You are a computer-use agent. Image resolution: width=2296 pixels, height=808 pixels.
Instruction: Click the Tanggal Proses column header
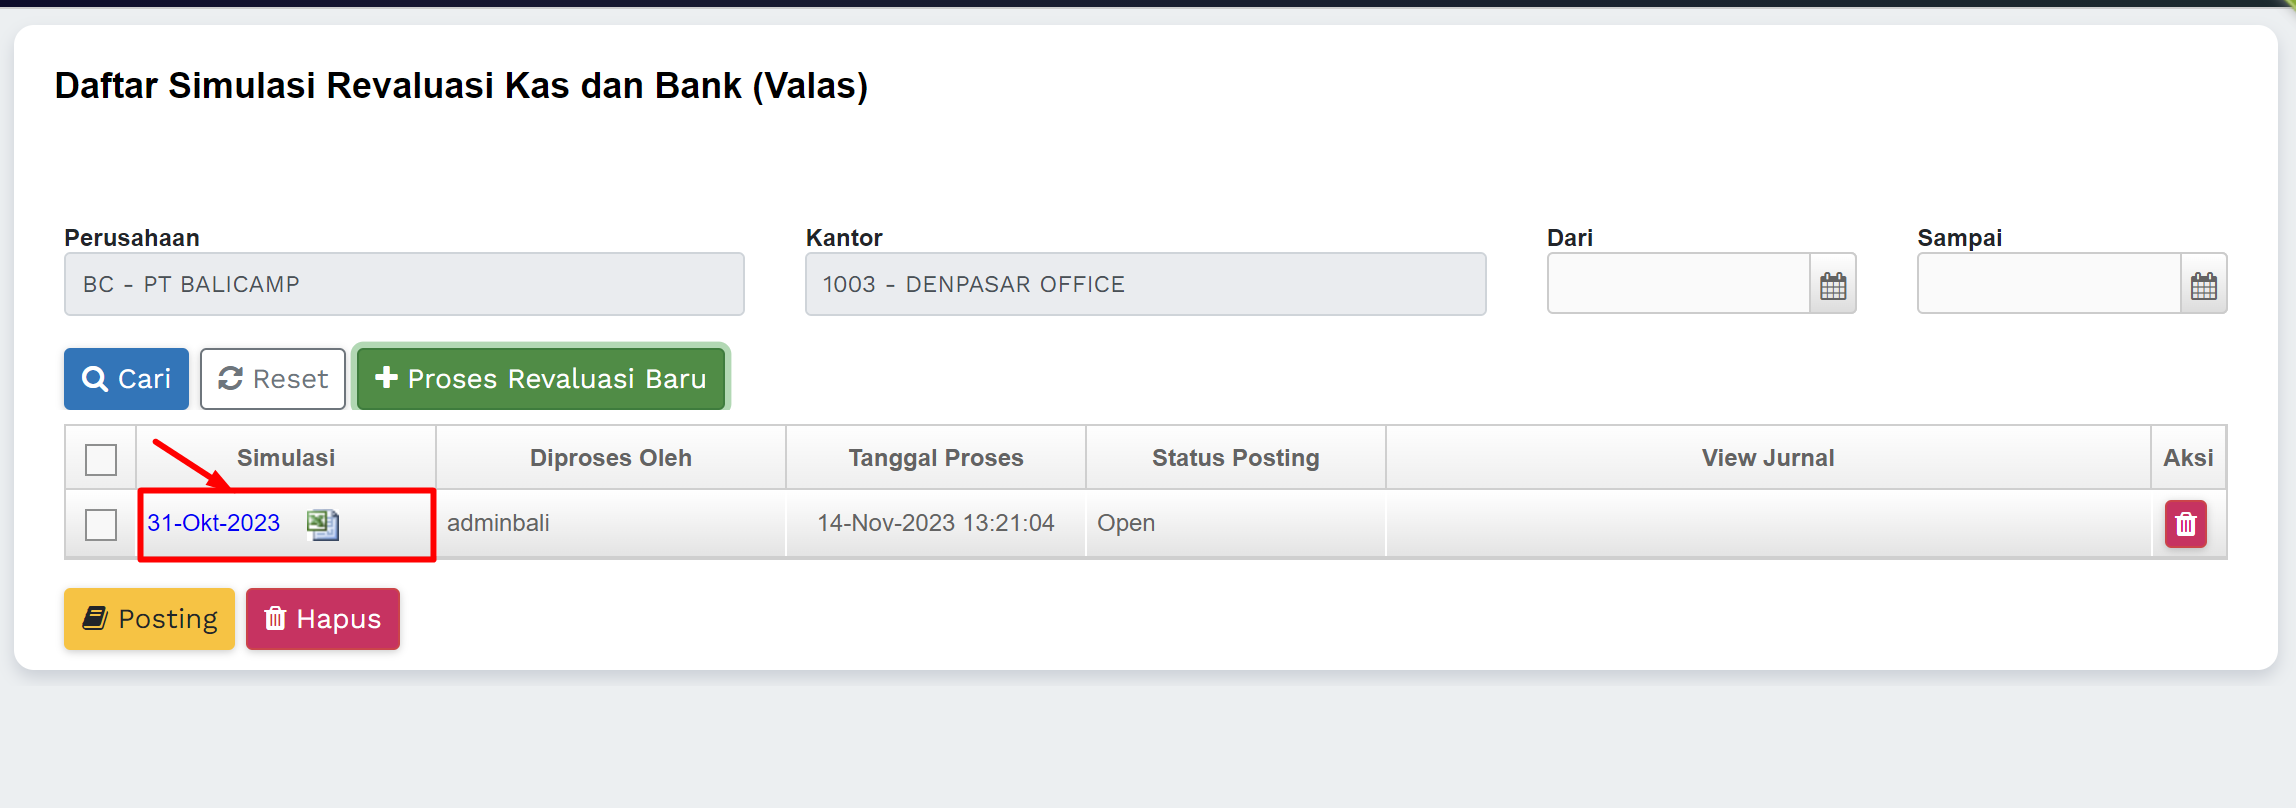point(936,458)
